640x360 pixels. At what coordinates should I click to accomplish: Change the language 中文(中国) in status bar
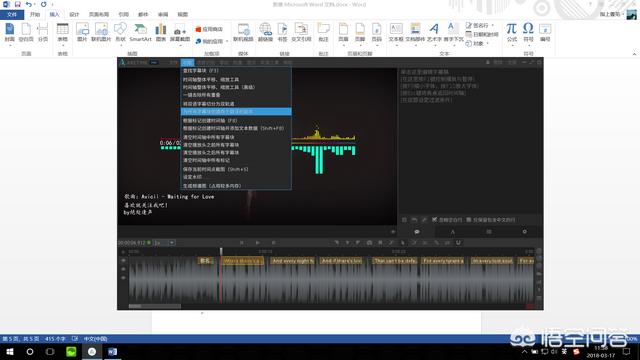click(96, 339)
